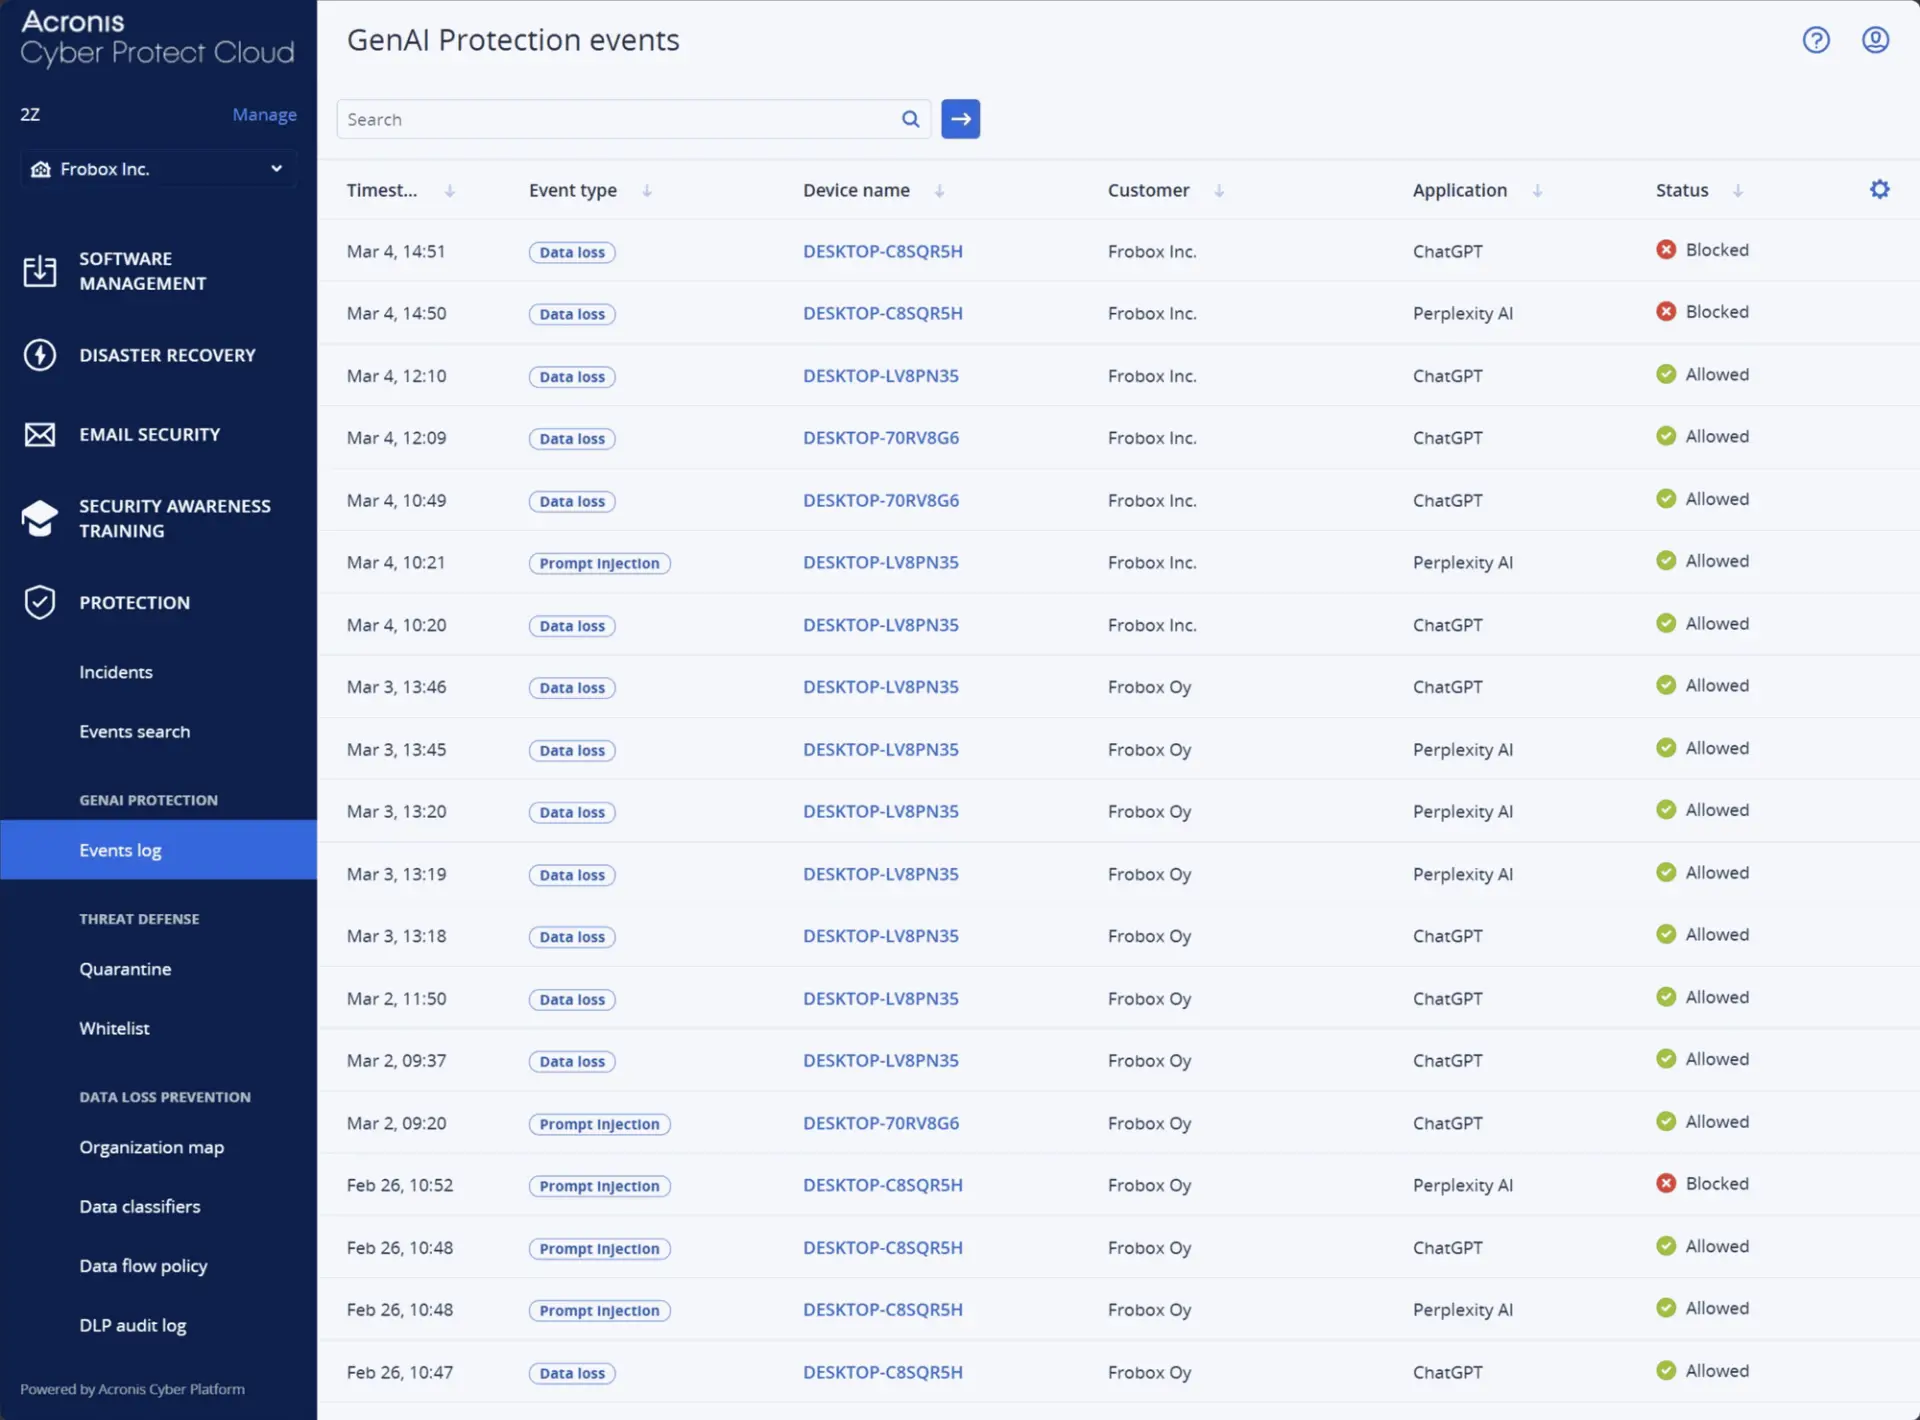The width and height of the screenshot is (1920, 1420).
Task: Sort by Application column arrow
Action: [x=1537, y=191]
